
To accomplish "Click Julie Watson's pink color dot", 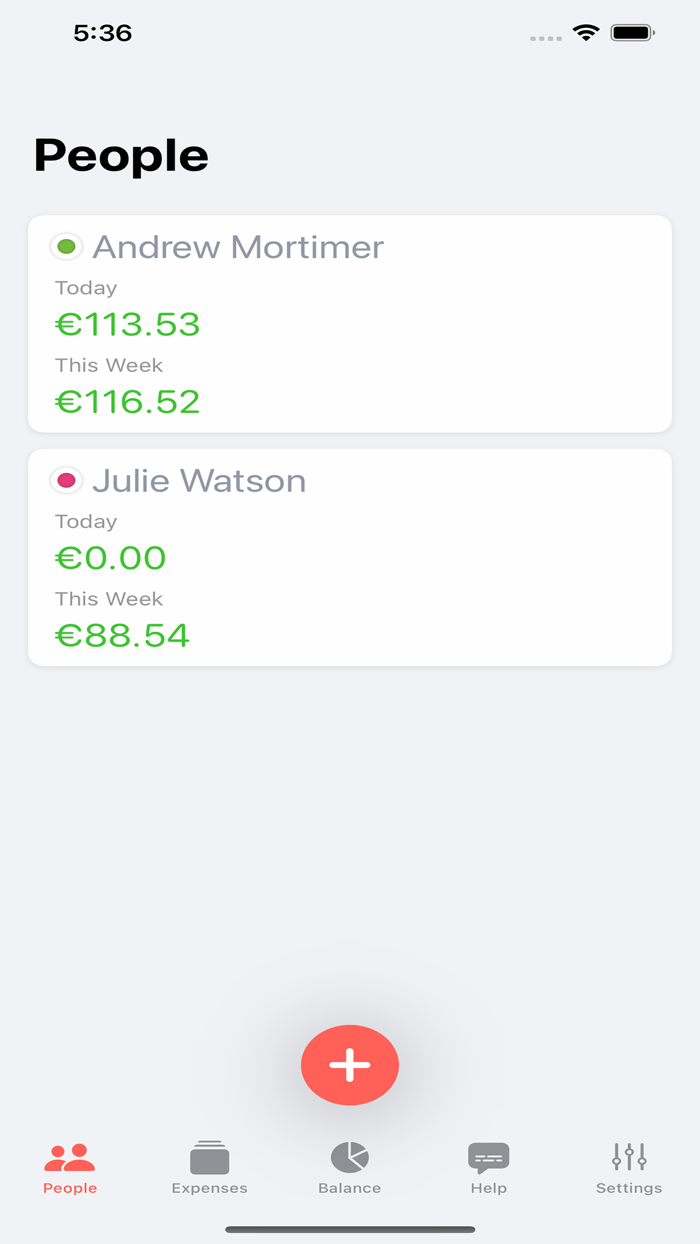I will [66, 480].
